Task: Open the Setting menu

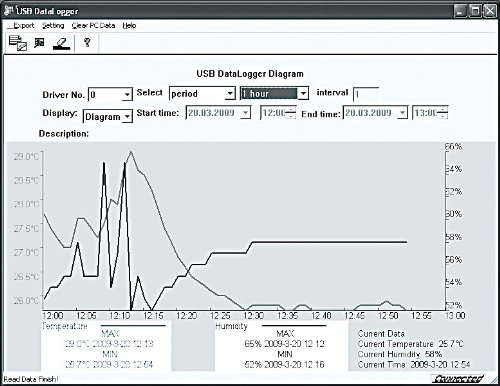Action: pos(53,26)
